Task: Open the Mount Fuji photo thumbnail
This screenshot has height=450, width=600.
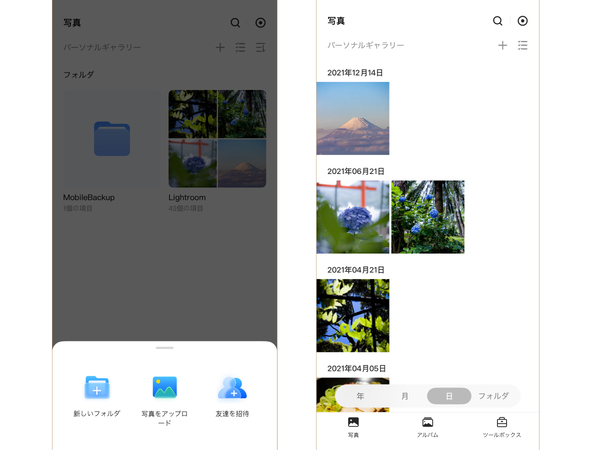Action: pos(353,118)
